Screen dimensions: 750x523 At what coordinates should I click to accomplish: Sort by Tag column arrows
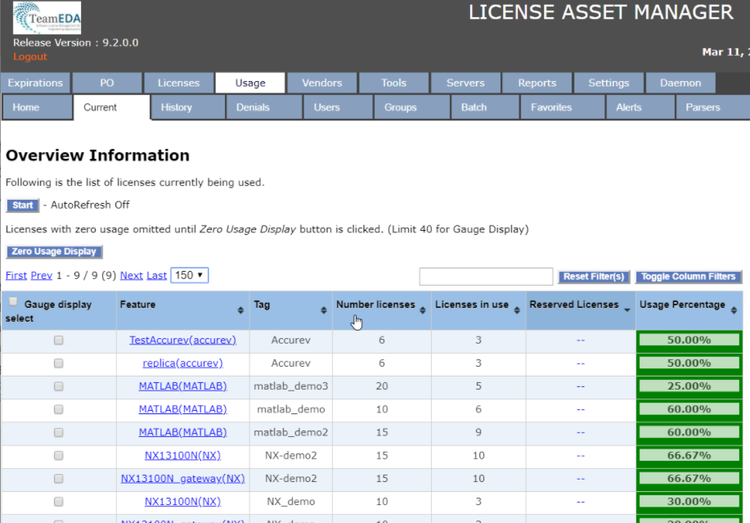[x=323, y=311]
